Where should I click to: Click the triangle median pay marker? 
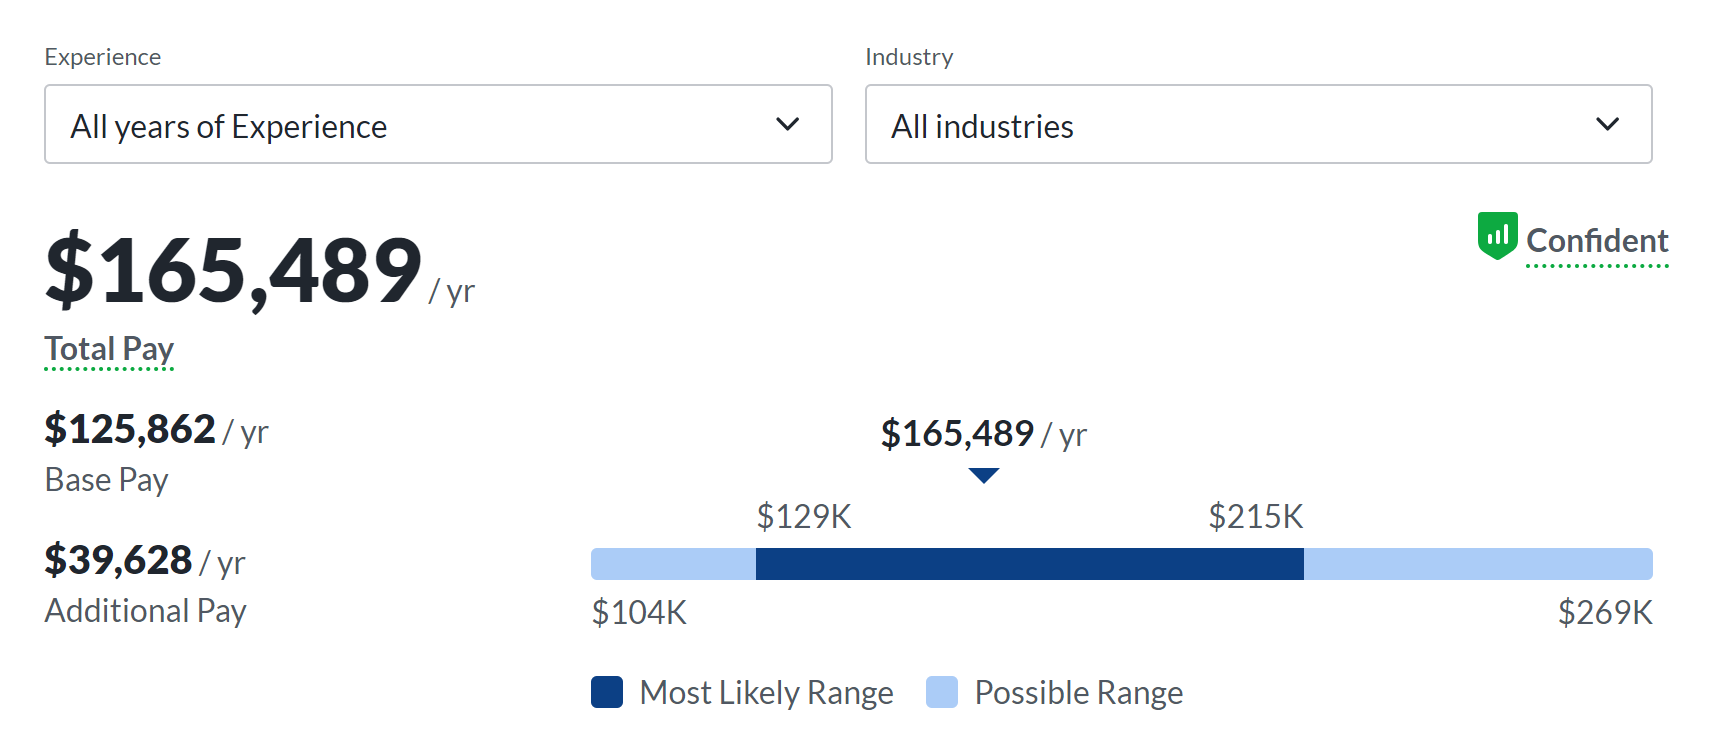pyautogui.click(x=984, y=476)
